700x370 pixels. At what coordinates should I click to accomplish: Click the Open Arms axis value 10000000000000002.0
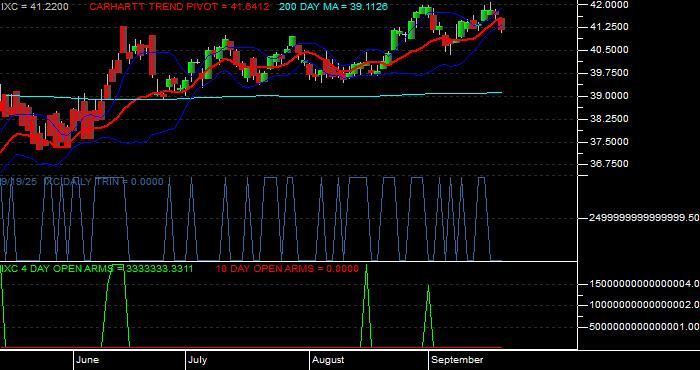[x=644, y=305]
